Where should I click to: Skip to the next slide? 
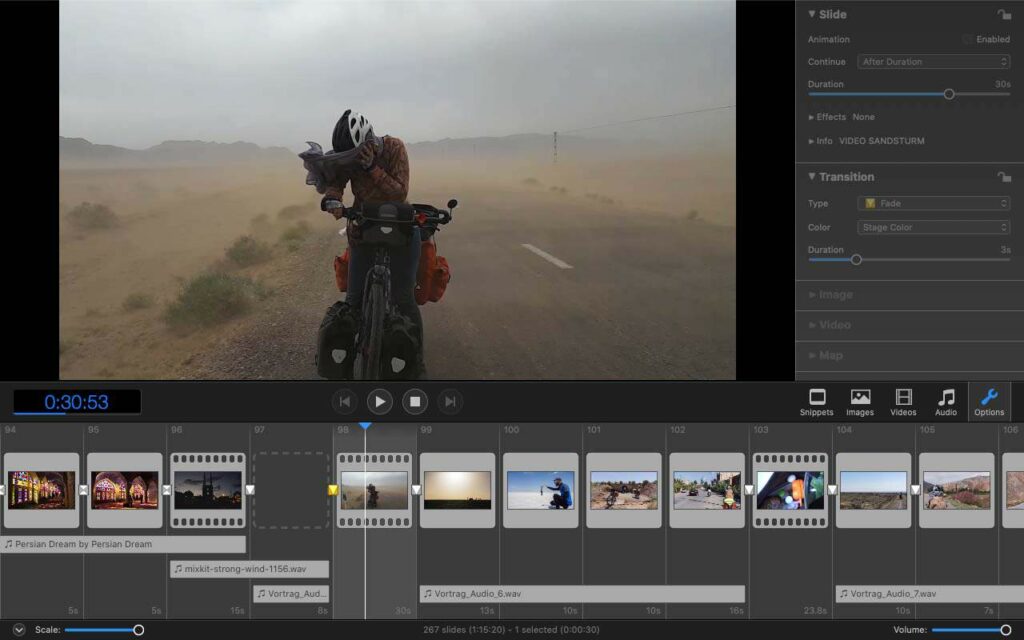click(x=450, y=402)
